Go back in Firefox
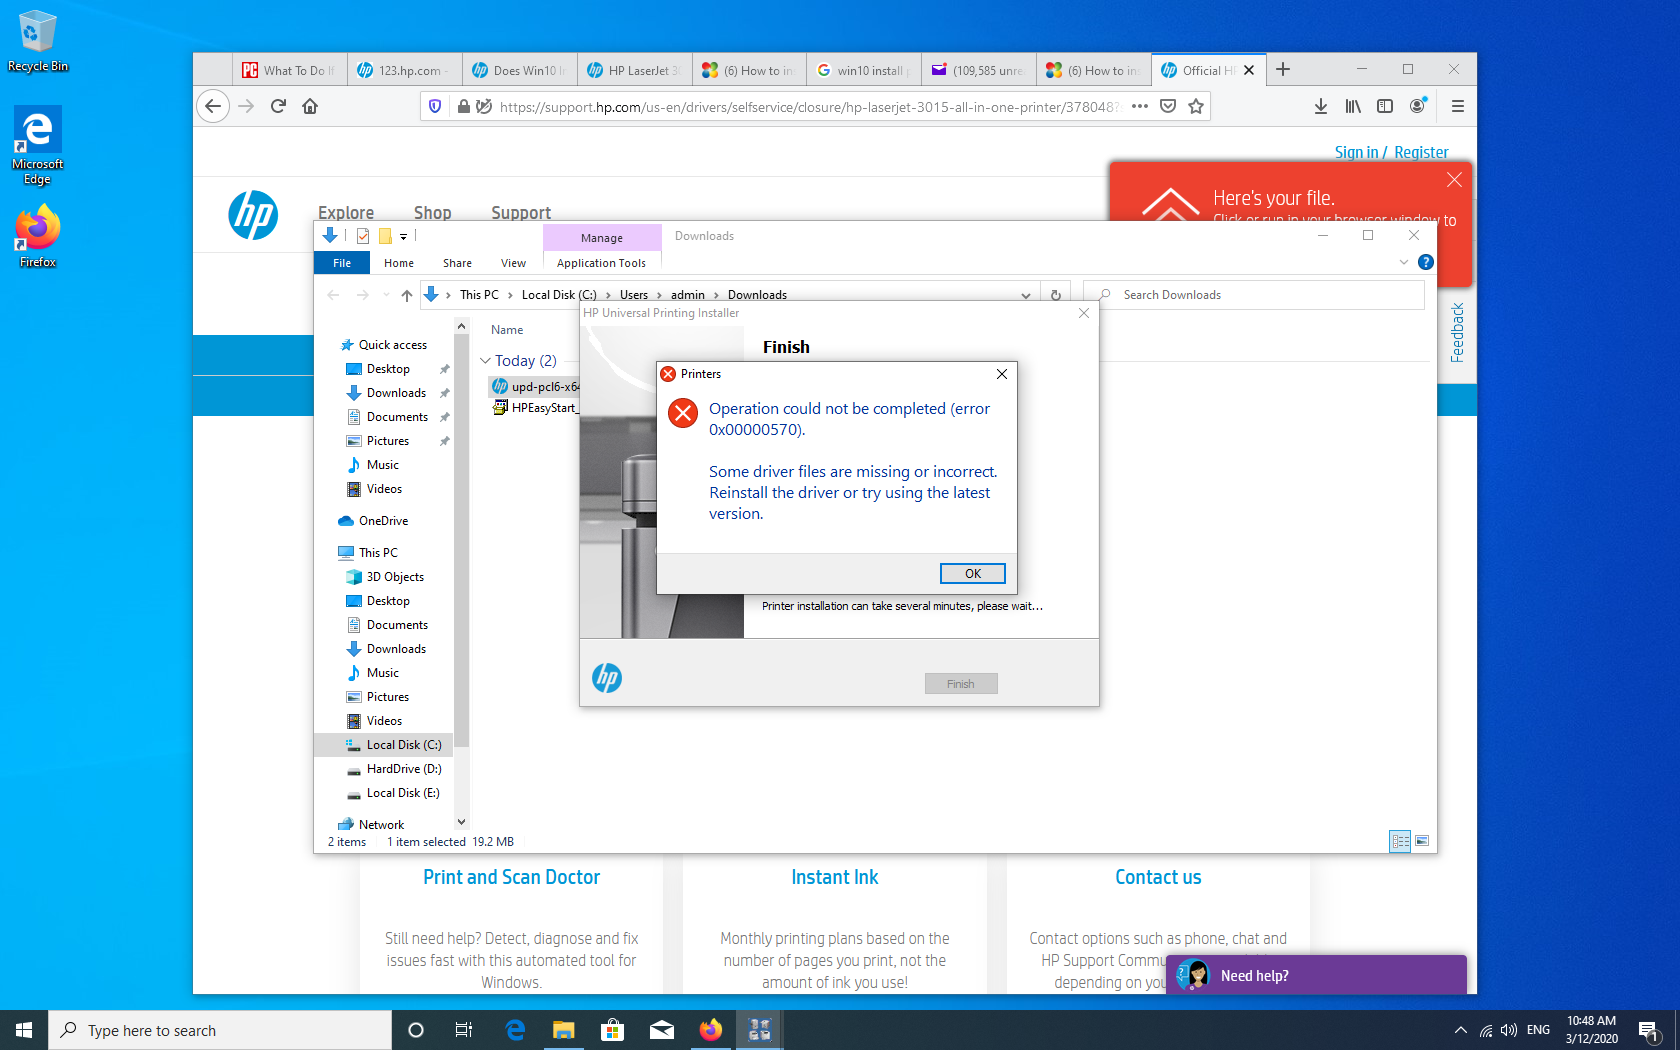Image resolution: width=1680 pixels, height=1050 pixels. [x=213, y=106]
